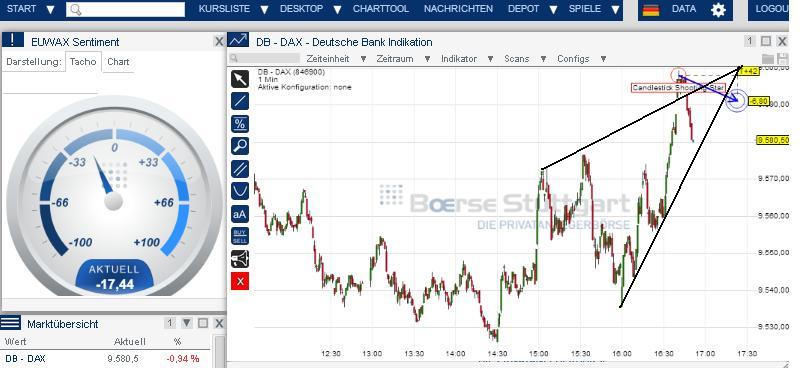The image size is (804, 368).
Task: Open the Configs dropdown arrow
Action: coord(604,59)
